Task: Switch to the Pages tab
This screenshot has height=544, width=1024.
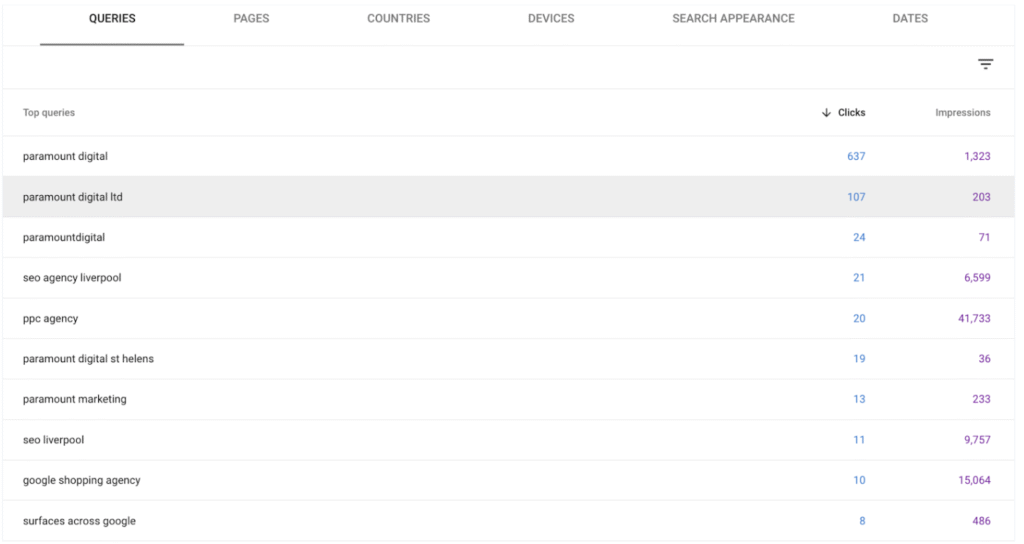Action: (x=251, y=18)
